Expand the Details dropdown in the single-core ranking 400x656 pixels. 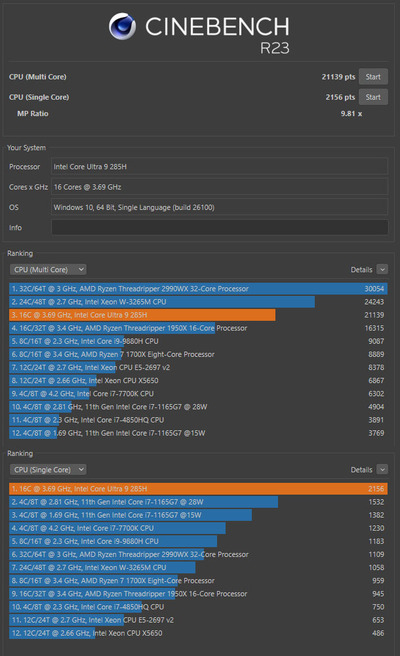coord(382,469)
